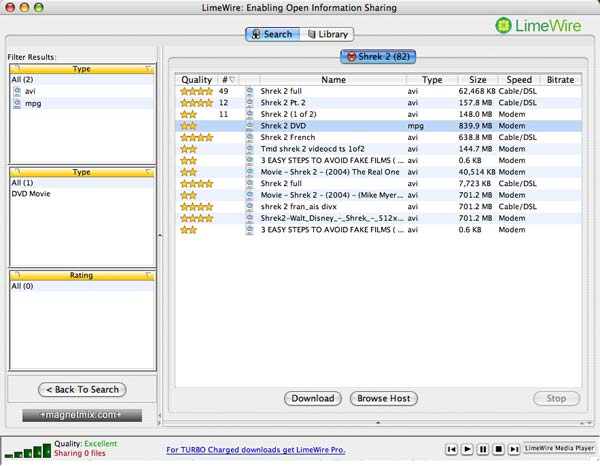Click file icon for Shrek 2 (1 of 2)
Viewport: 600px width, 466px height.
tap(249, 114)
